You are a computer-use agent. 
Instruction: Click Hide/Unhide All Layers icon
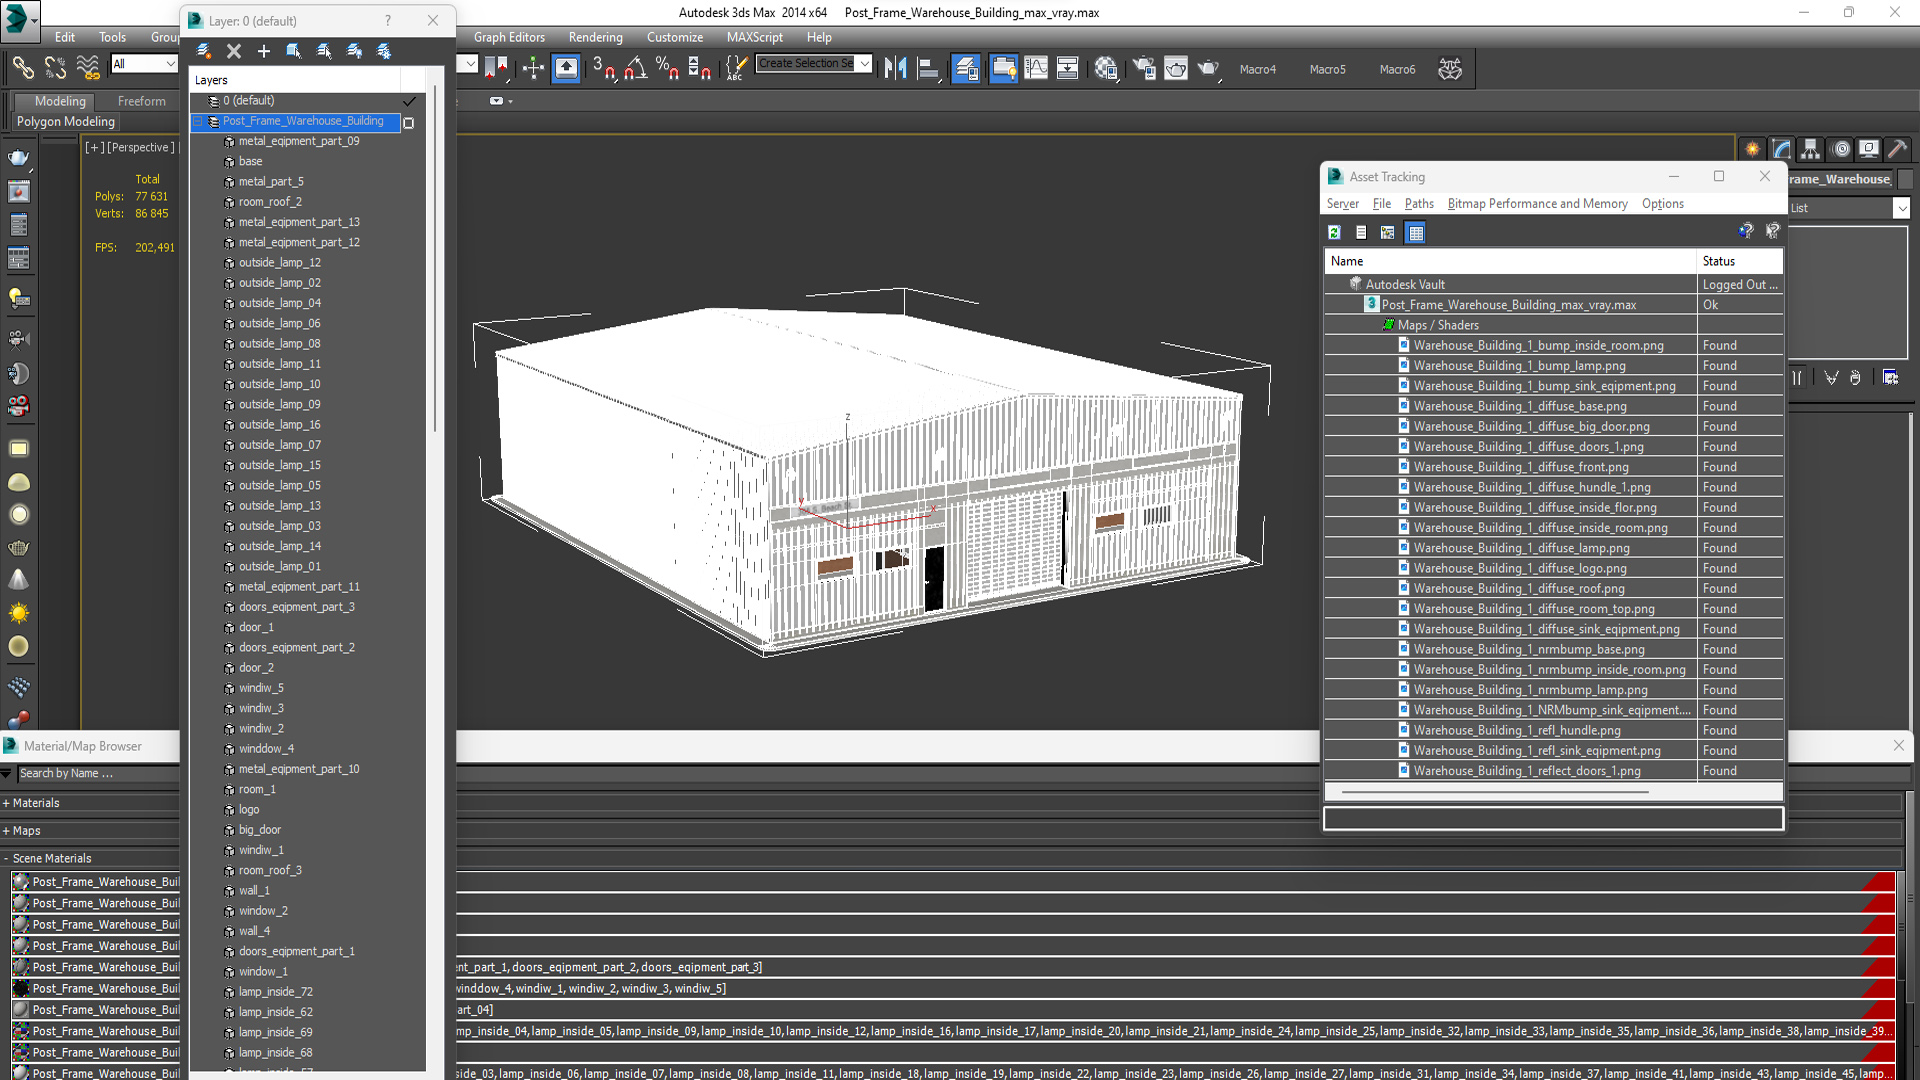pos(354,51)
